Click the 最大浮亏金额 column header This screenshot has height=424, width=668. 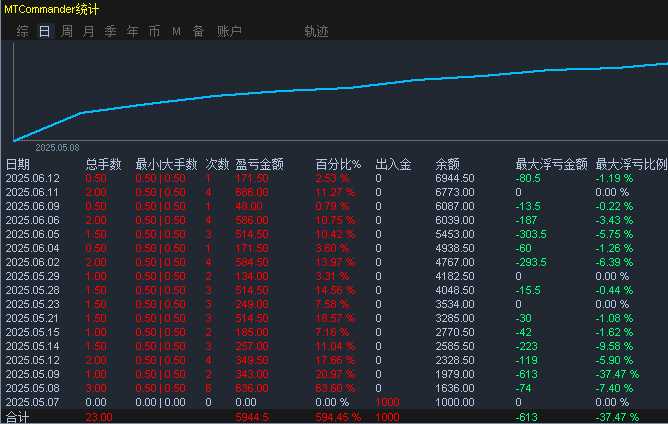(551, 164)
